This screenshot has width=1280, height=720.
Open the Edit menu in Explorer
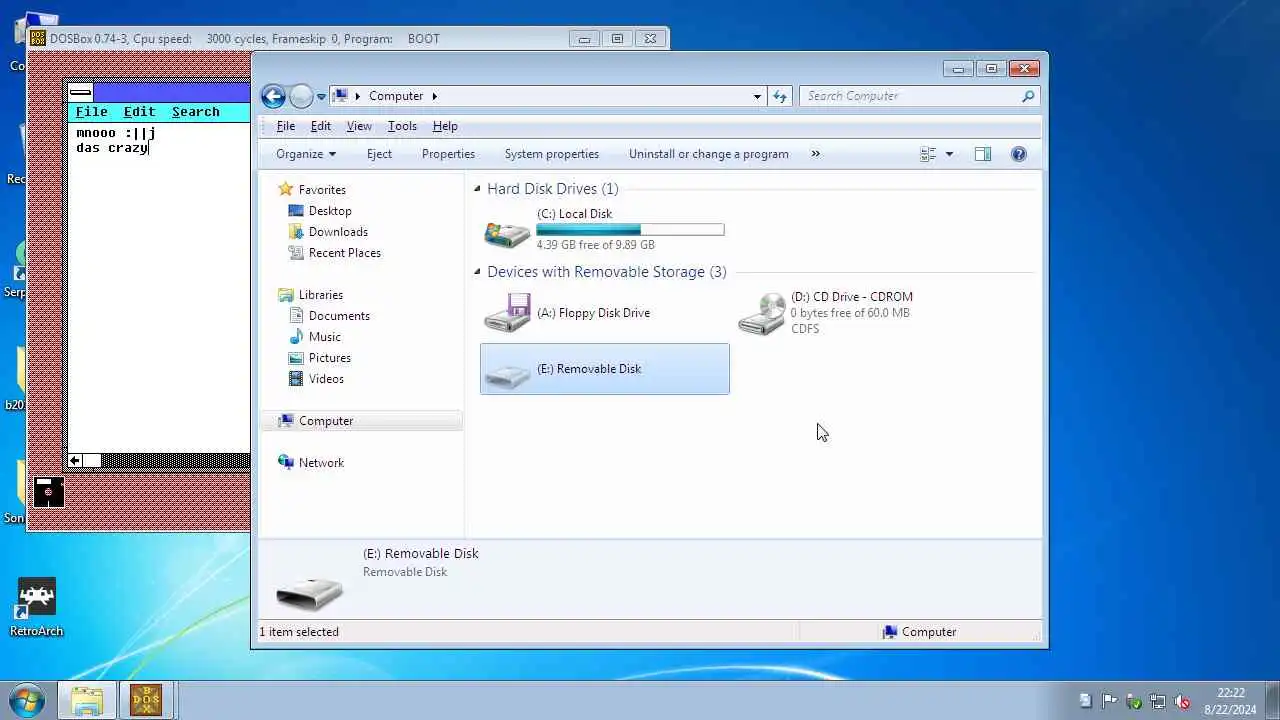click(320, 126)
